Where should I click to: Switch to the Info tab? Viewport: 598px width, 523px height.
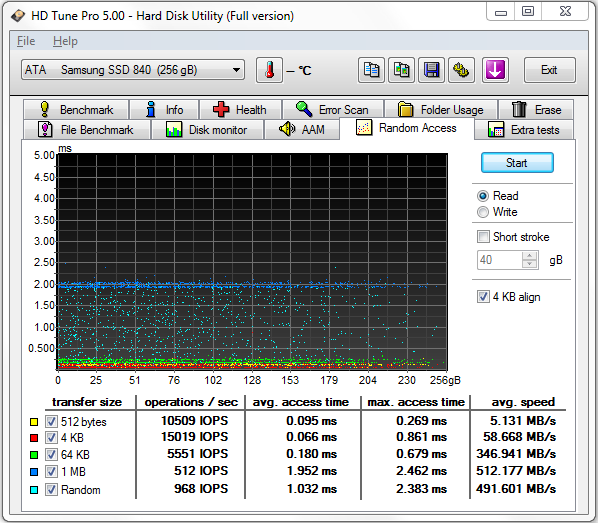pyautogui.click(x=164, y=110)
